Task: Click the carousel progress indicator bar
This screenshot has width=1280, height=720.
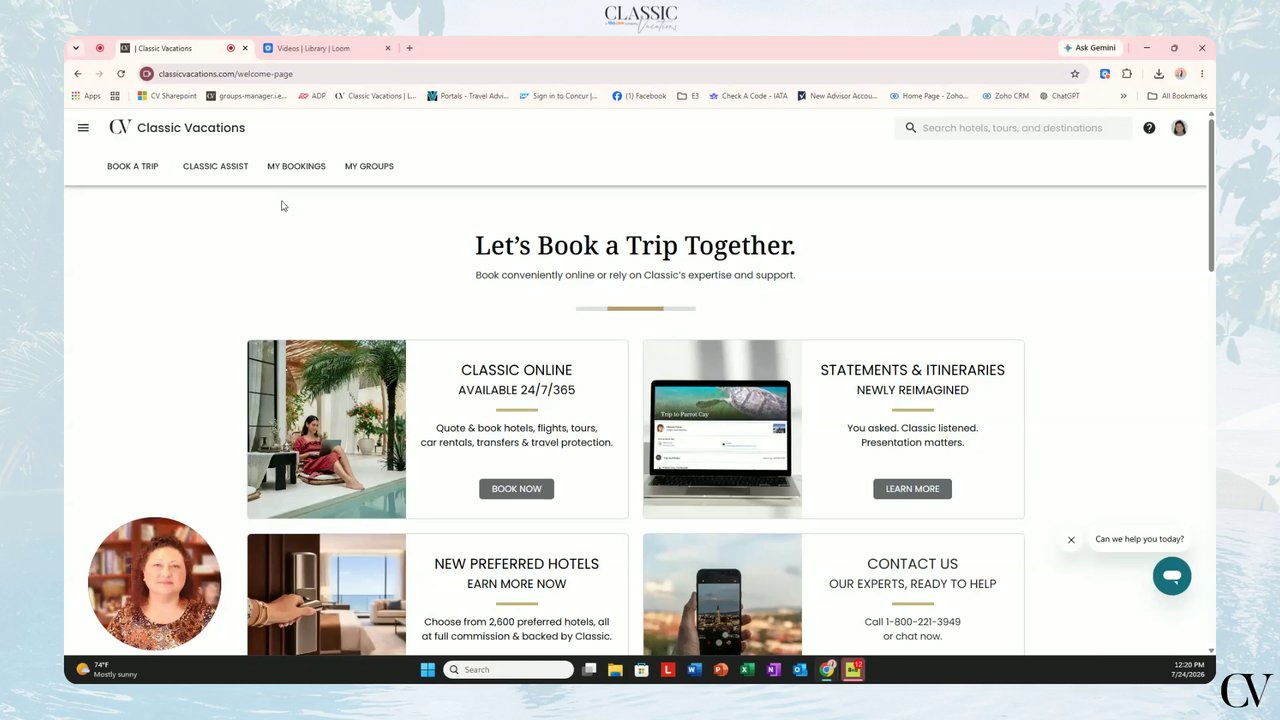Action: [635, 309]
